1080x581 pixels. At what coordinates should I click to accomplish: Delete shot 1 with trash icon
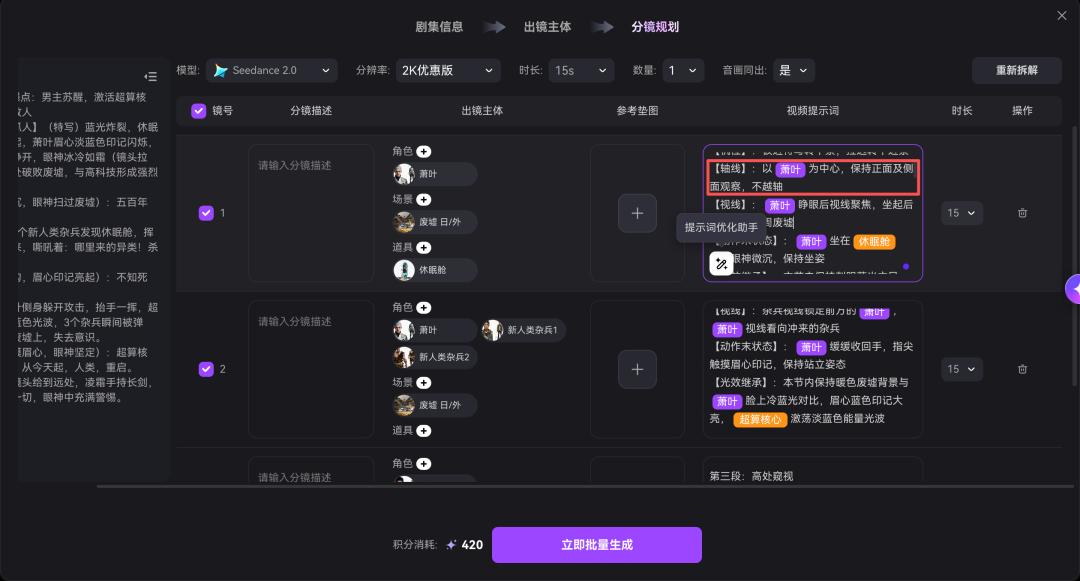[x=1022, y=213]
